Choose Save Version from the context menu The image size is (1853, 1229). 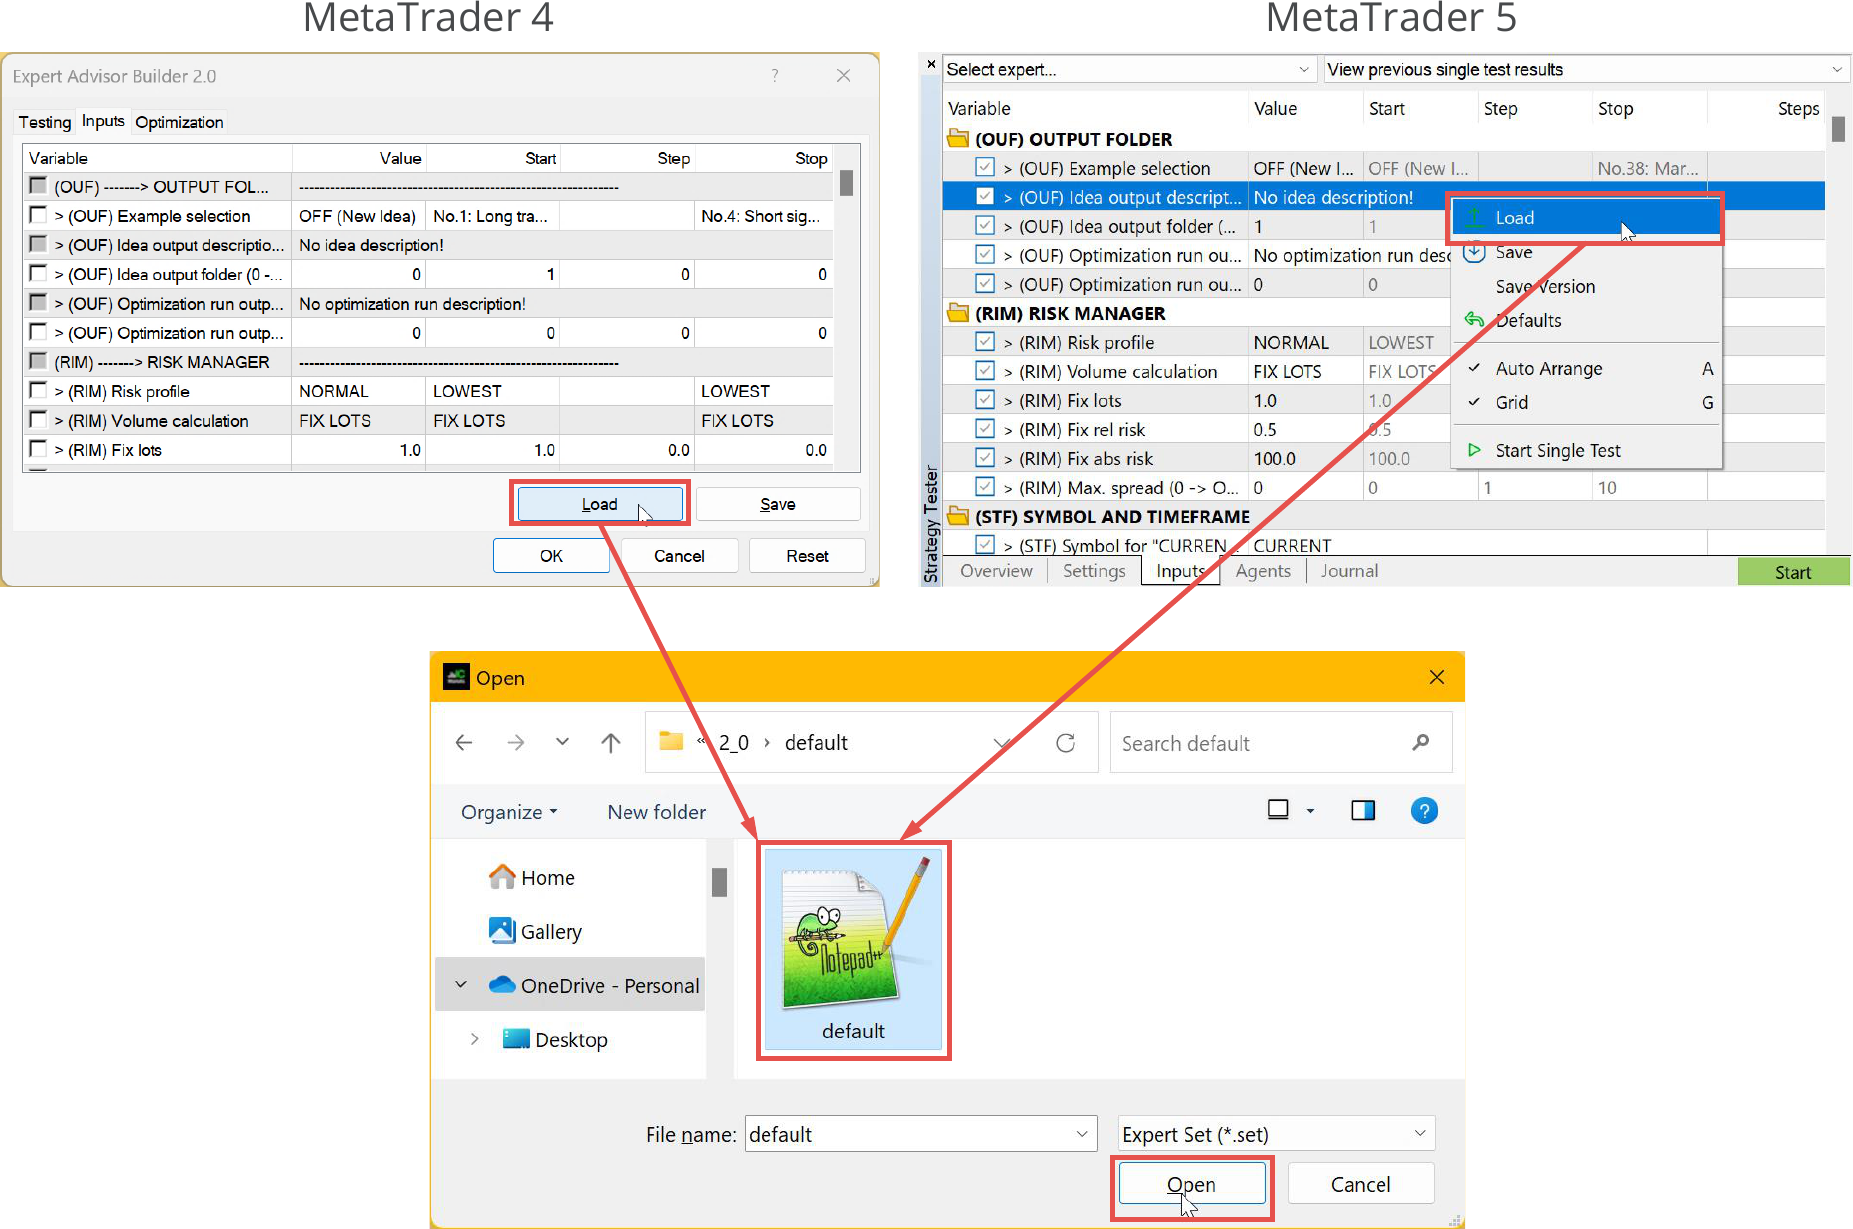pyautogui.click(x=1586, y=287)
